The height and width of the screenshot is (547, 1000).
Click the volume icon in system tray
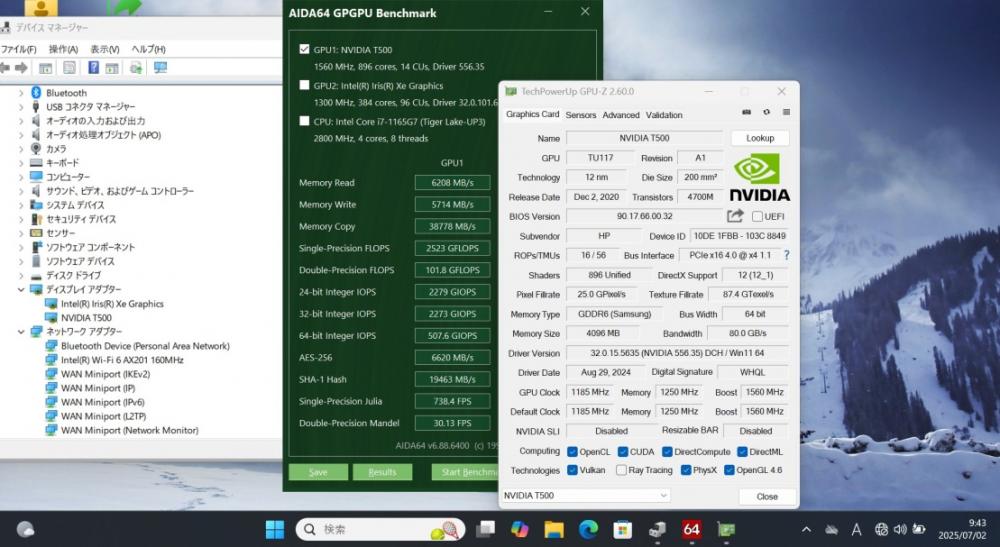900,529
